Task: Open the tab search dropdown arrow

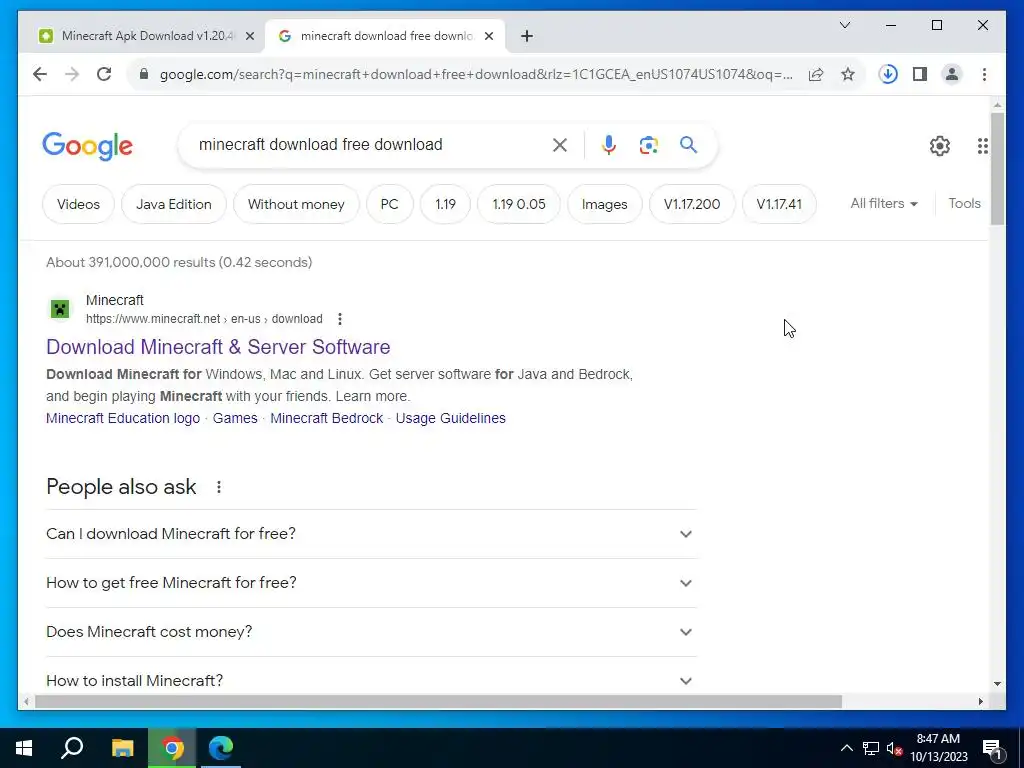Action: 844,25
